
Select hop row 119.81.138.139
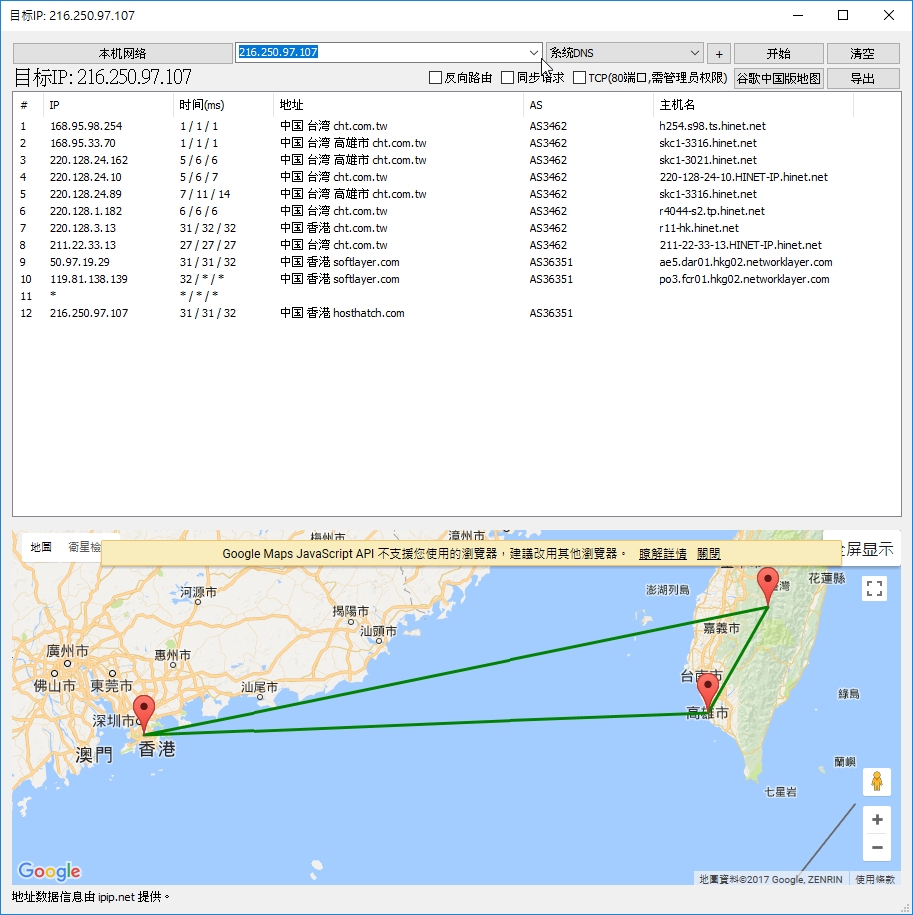tap(457, 279)
